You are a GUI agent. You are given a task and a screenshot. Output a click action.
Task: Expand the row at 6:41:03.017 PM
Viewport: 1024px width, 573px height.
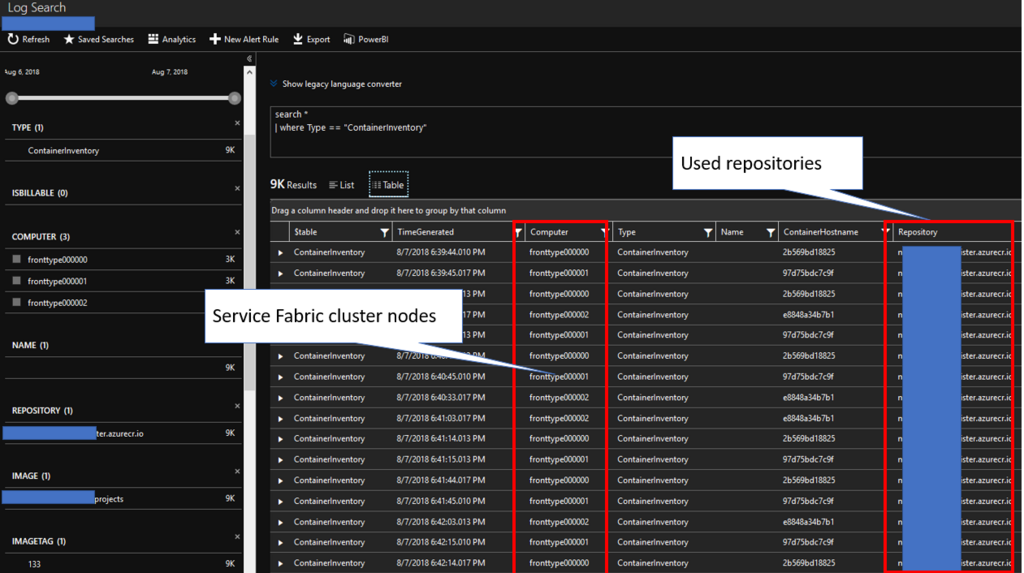coord(280,419)
